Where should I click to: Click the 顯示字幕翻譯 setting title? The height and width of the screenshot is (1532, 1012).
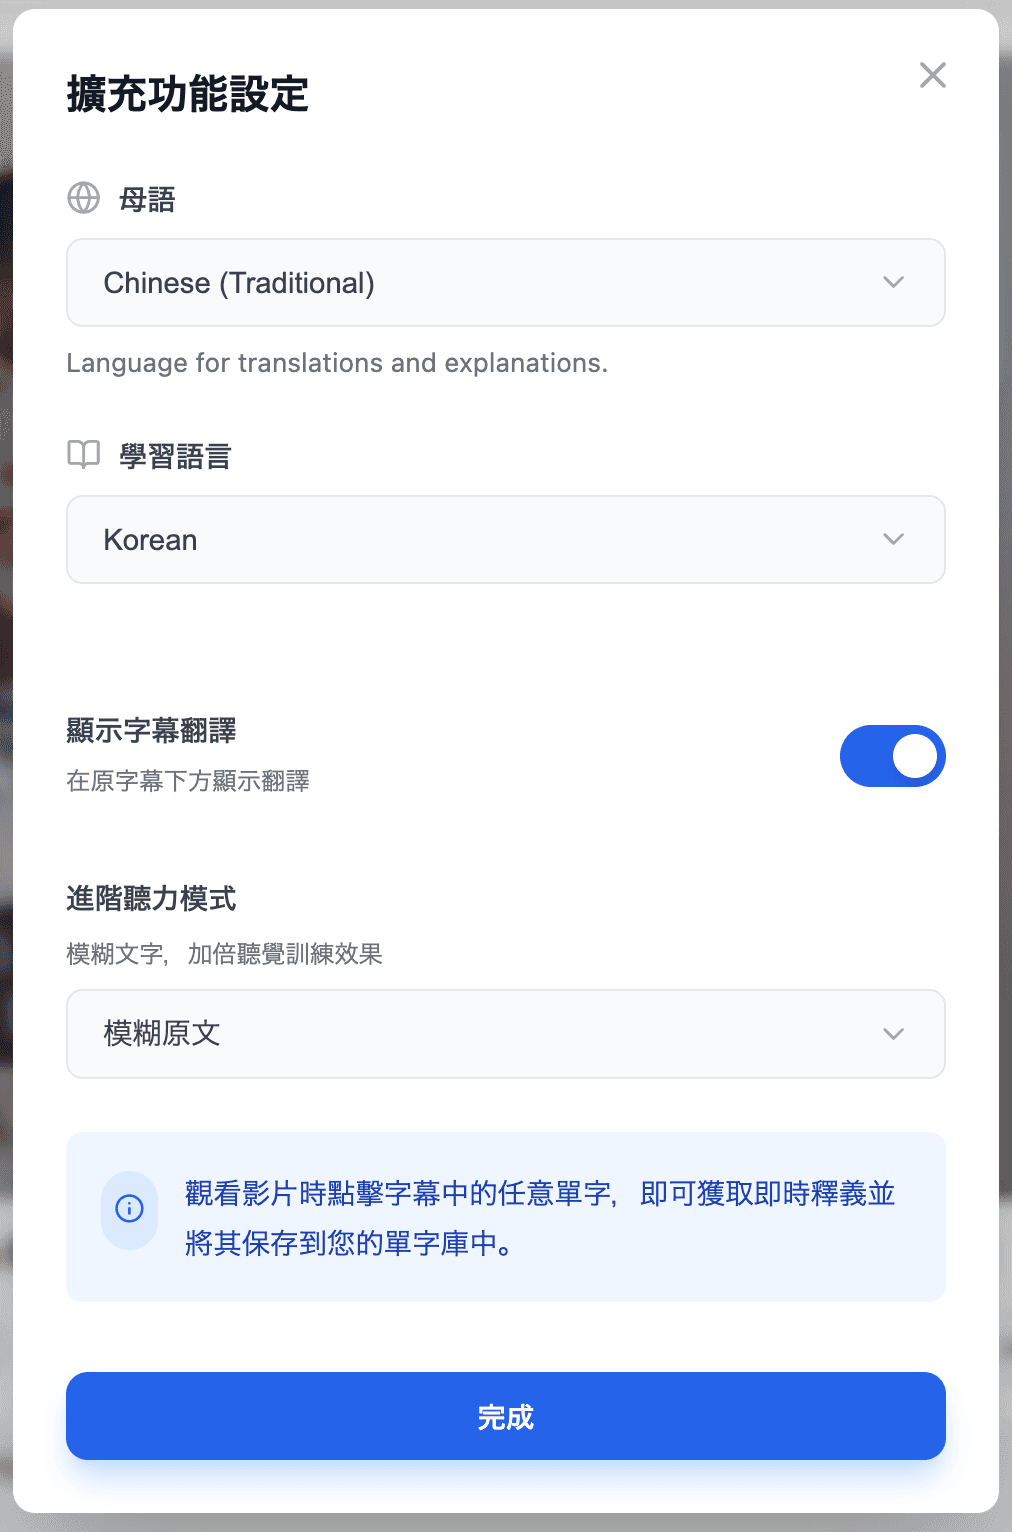click(151, 731)
